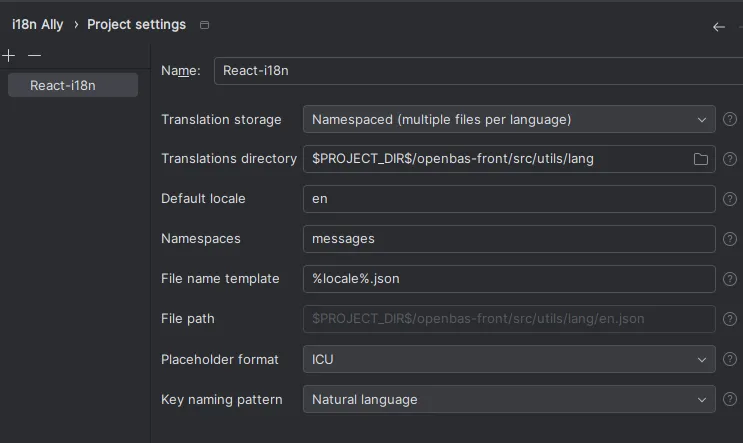Click the plus icon to add configuration
Image resolution: width=743 pixels, height=443 pixels.
9,56
